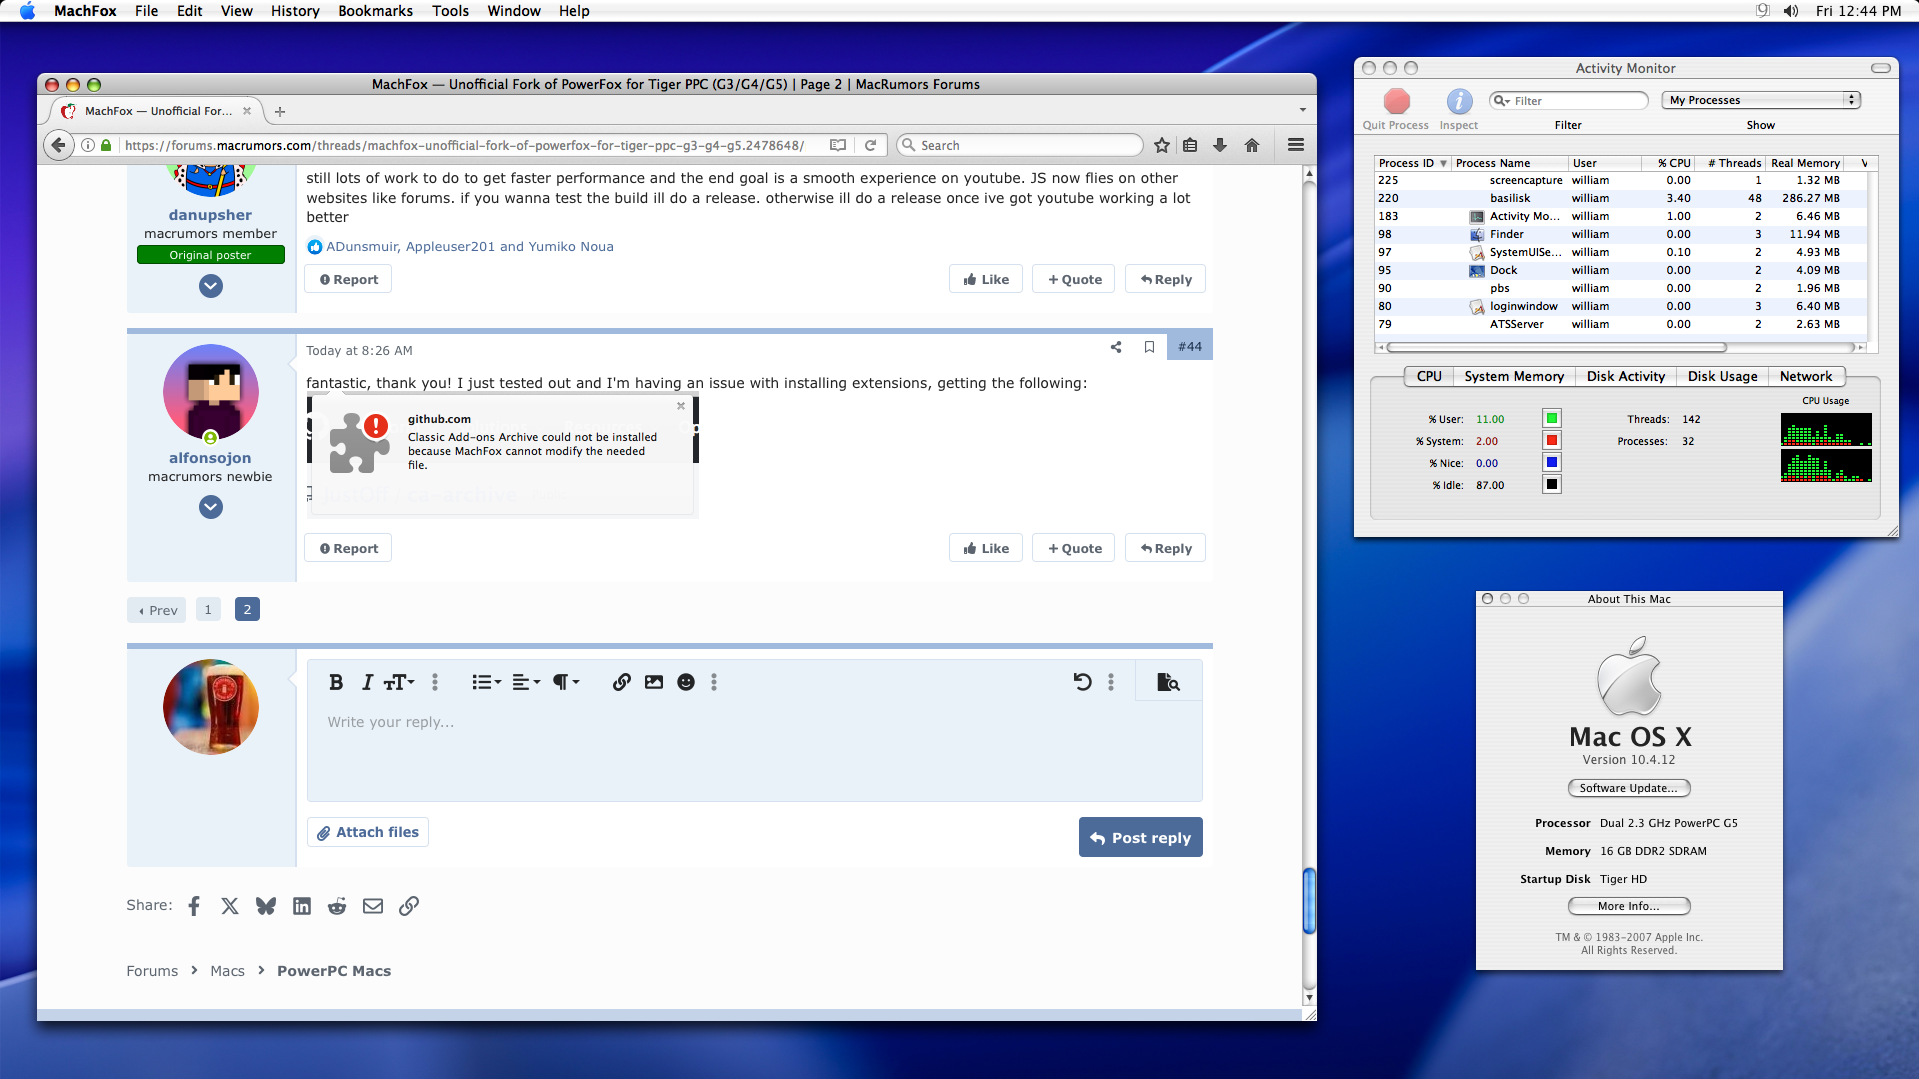Toggle sort order on Process ID column
This screenshot has width=1919, height=1079.
(x=1412, y=163)
